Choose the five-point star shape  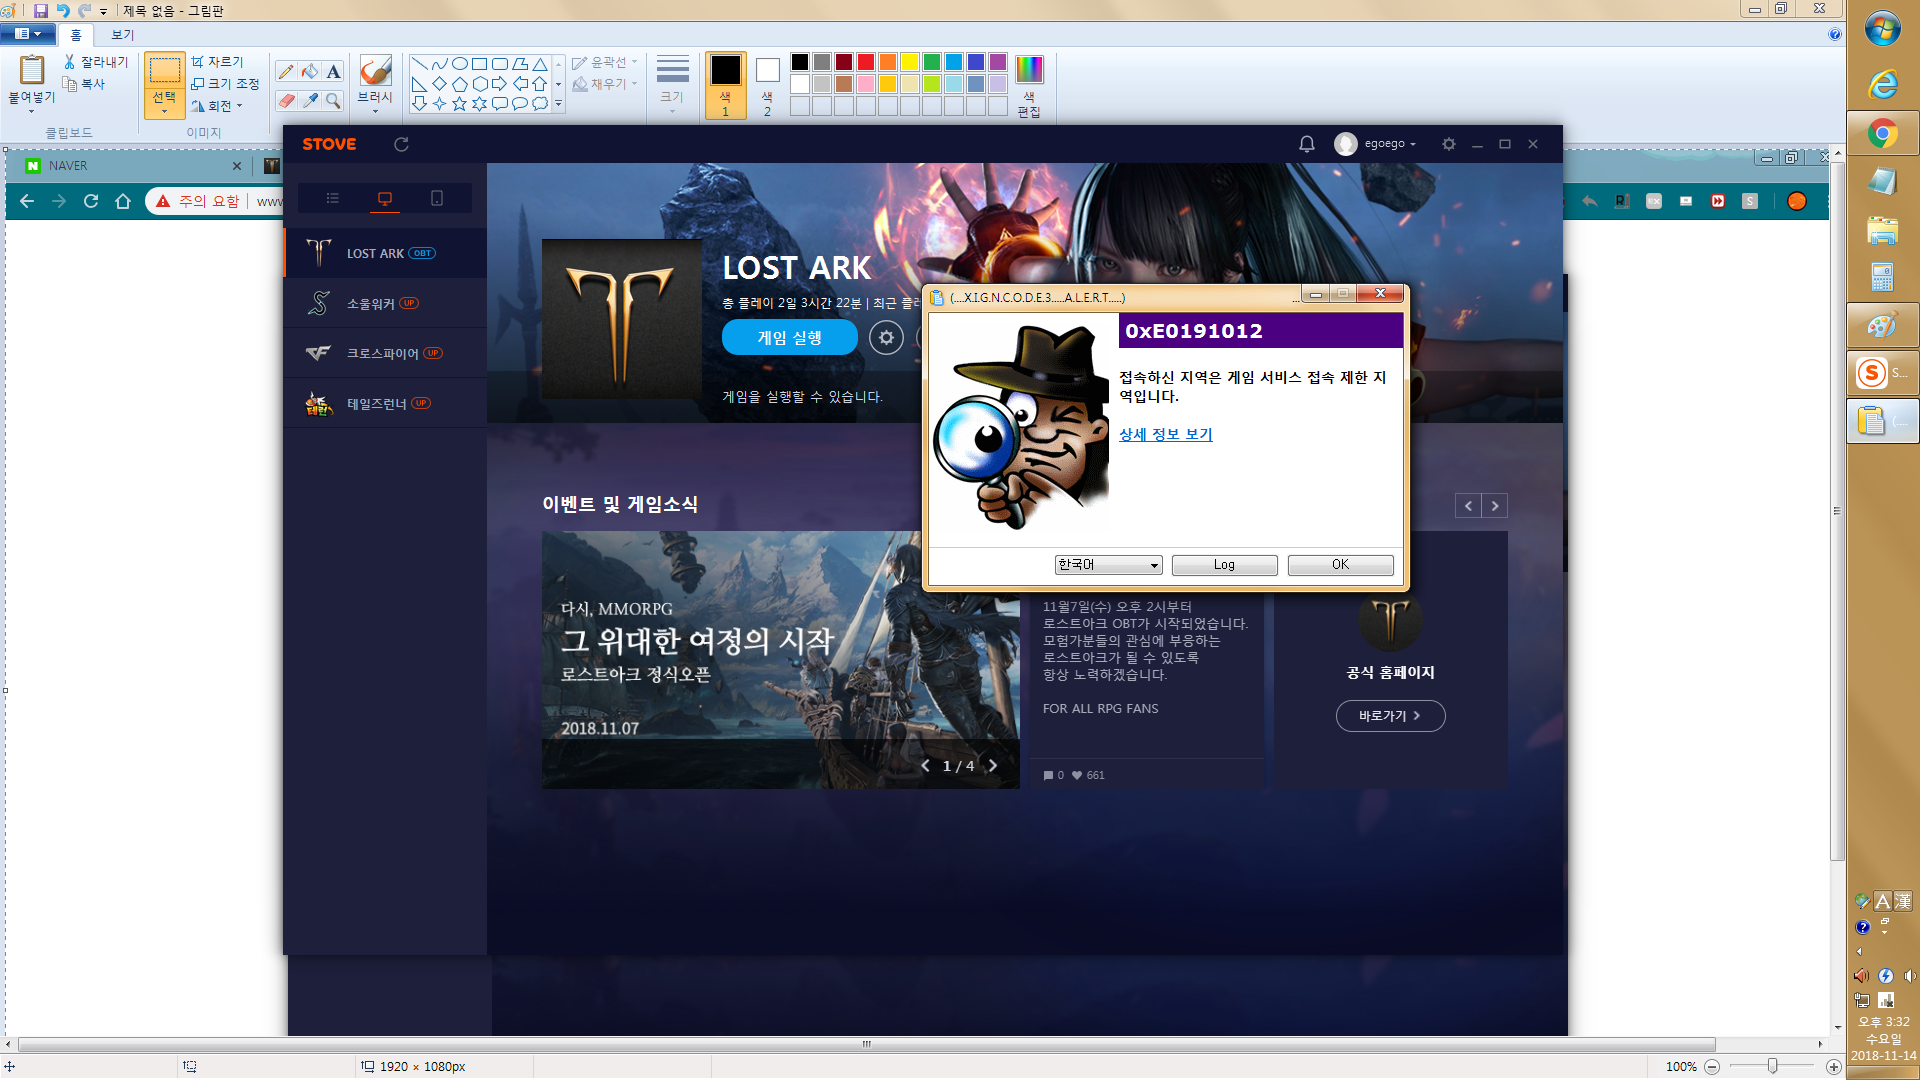tap(460, 103)
